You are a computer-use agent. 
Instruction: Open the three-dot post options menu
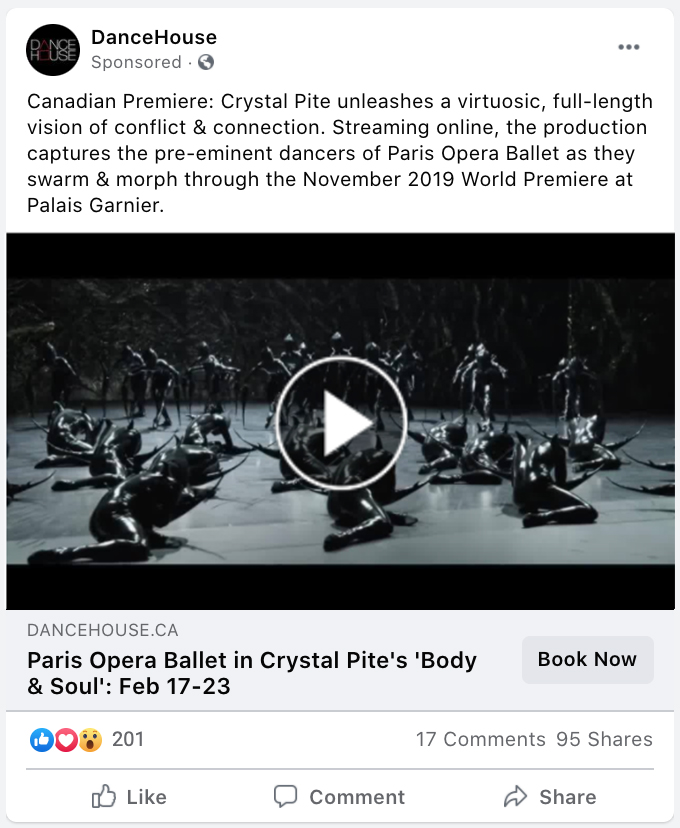(x=628, y=47)
